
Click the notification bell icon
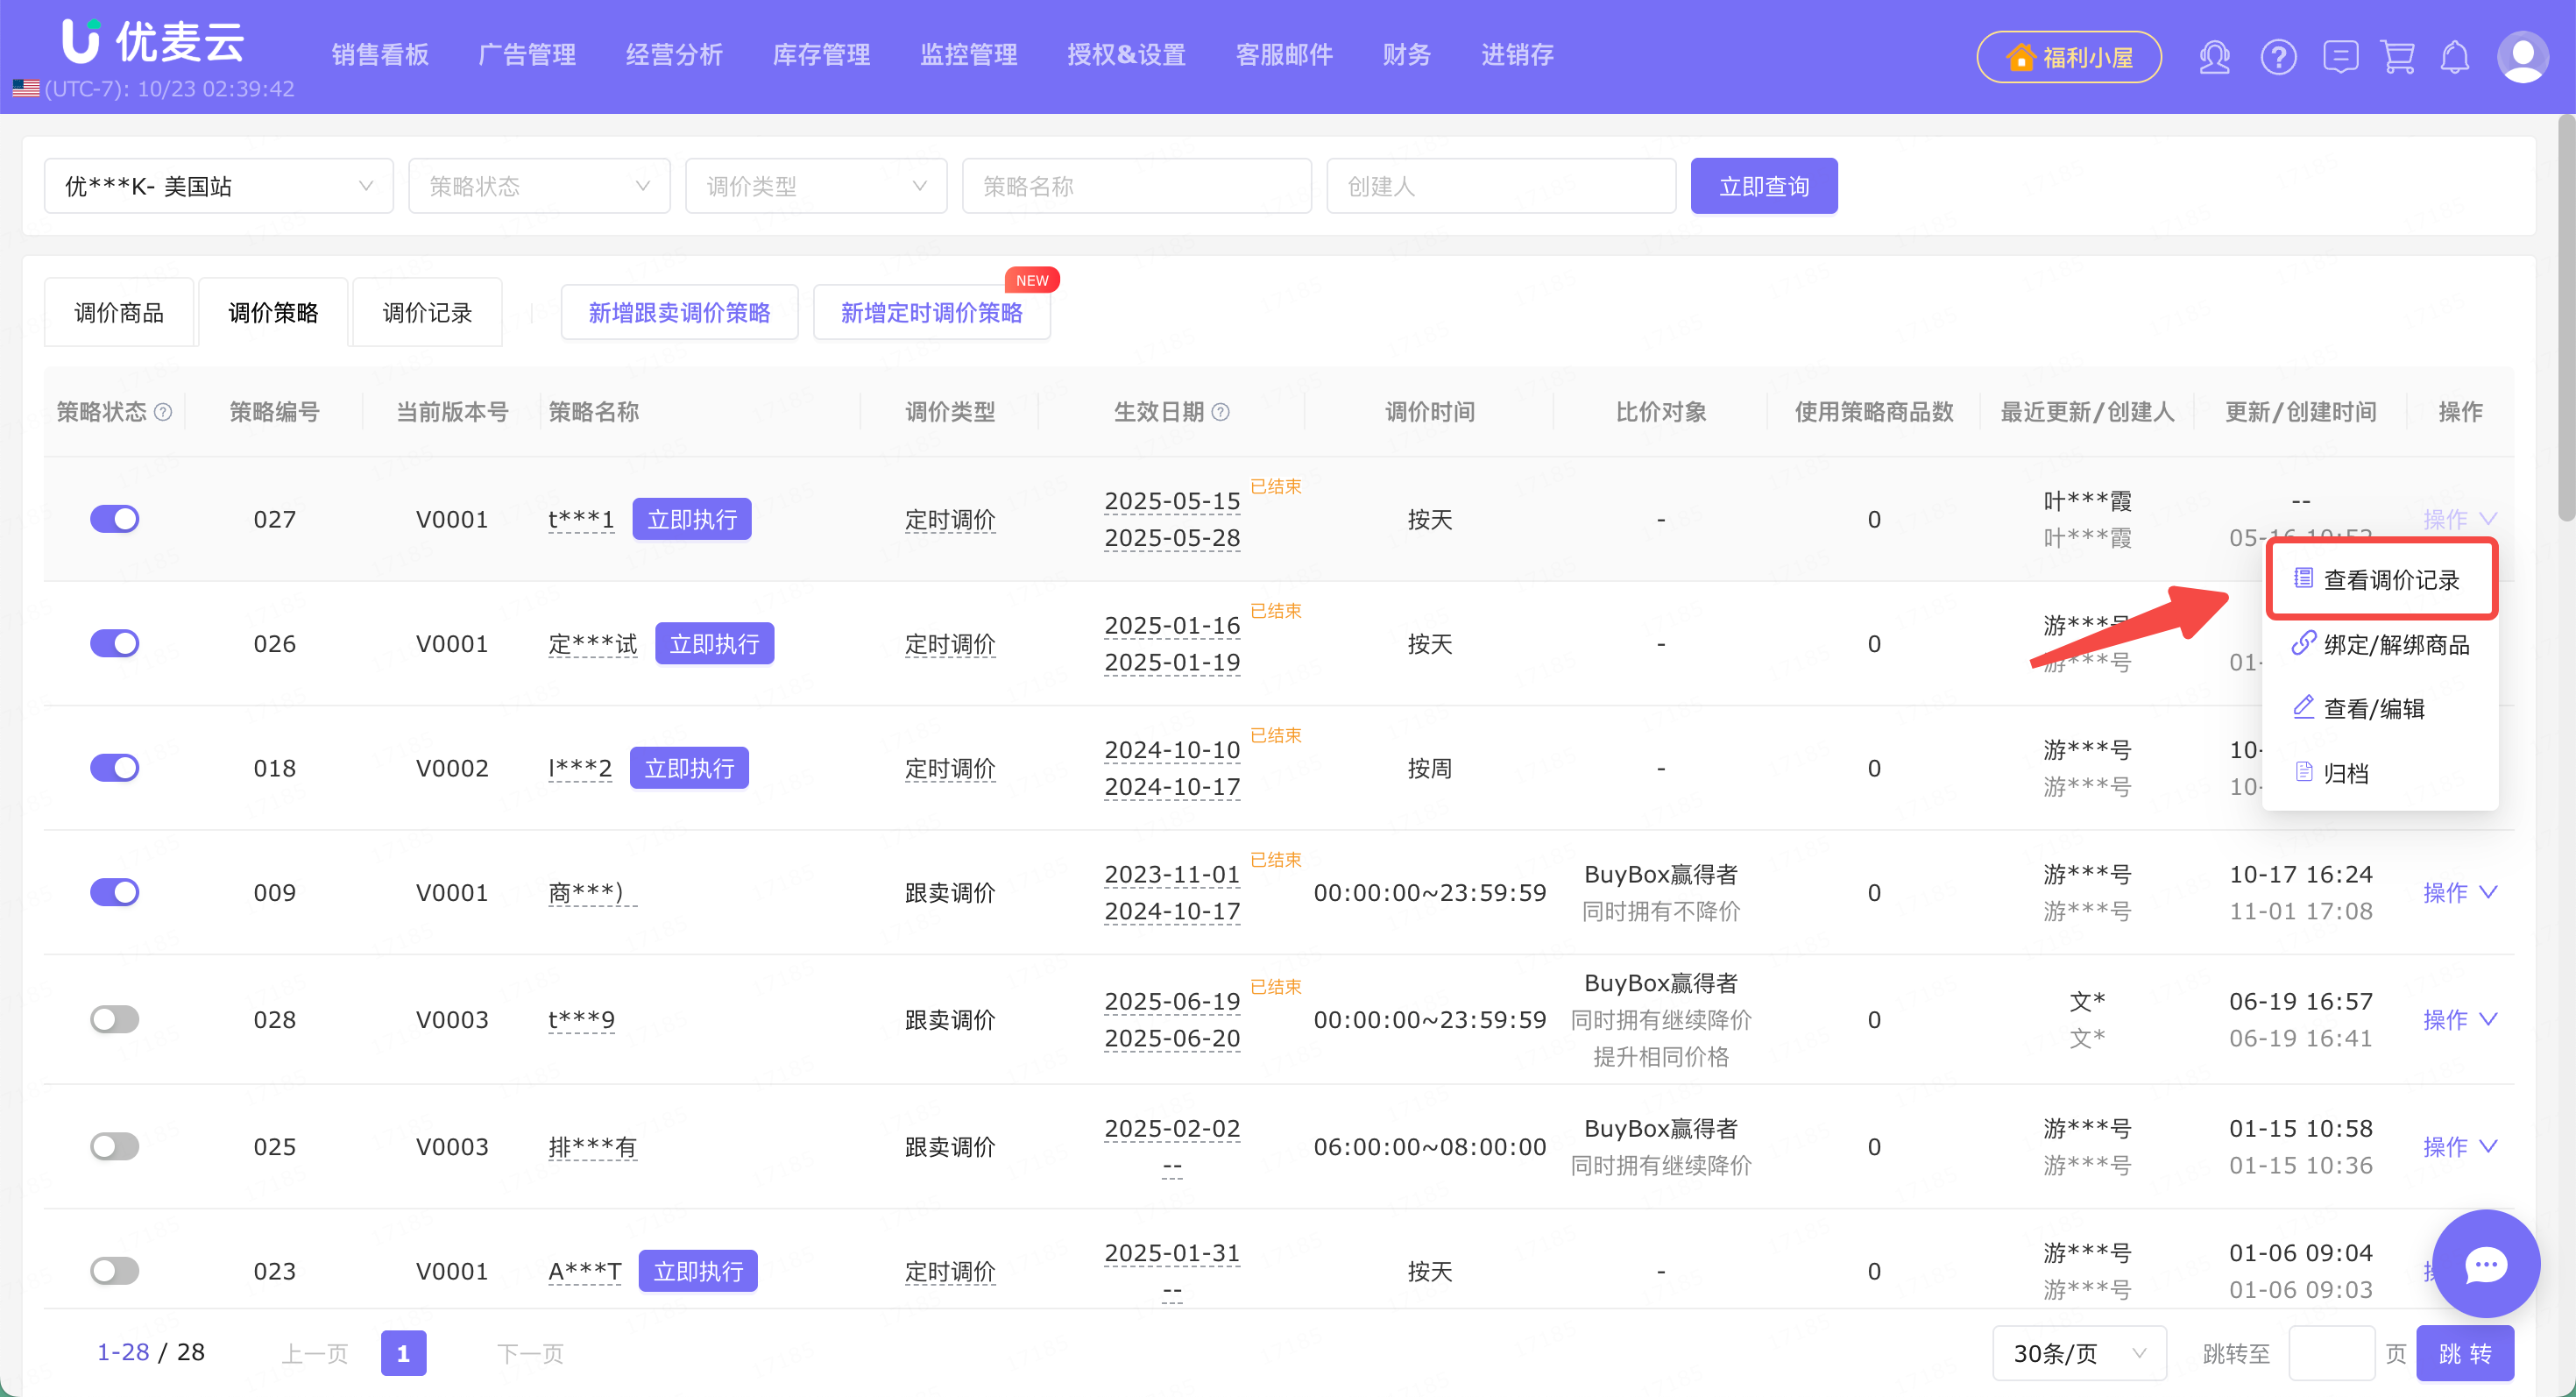click(x=2455, y=57)
